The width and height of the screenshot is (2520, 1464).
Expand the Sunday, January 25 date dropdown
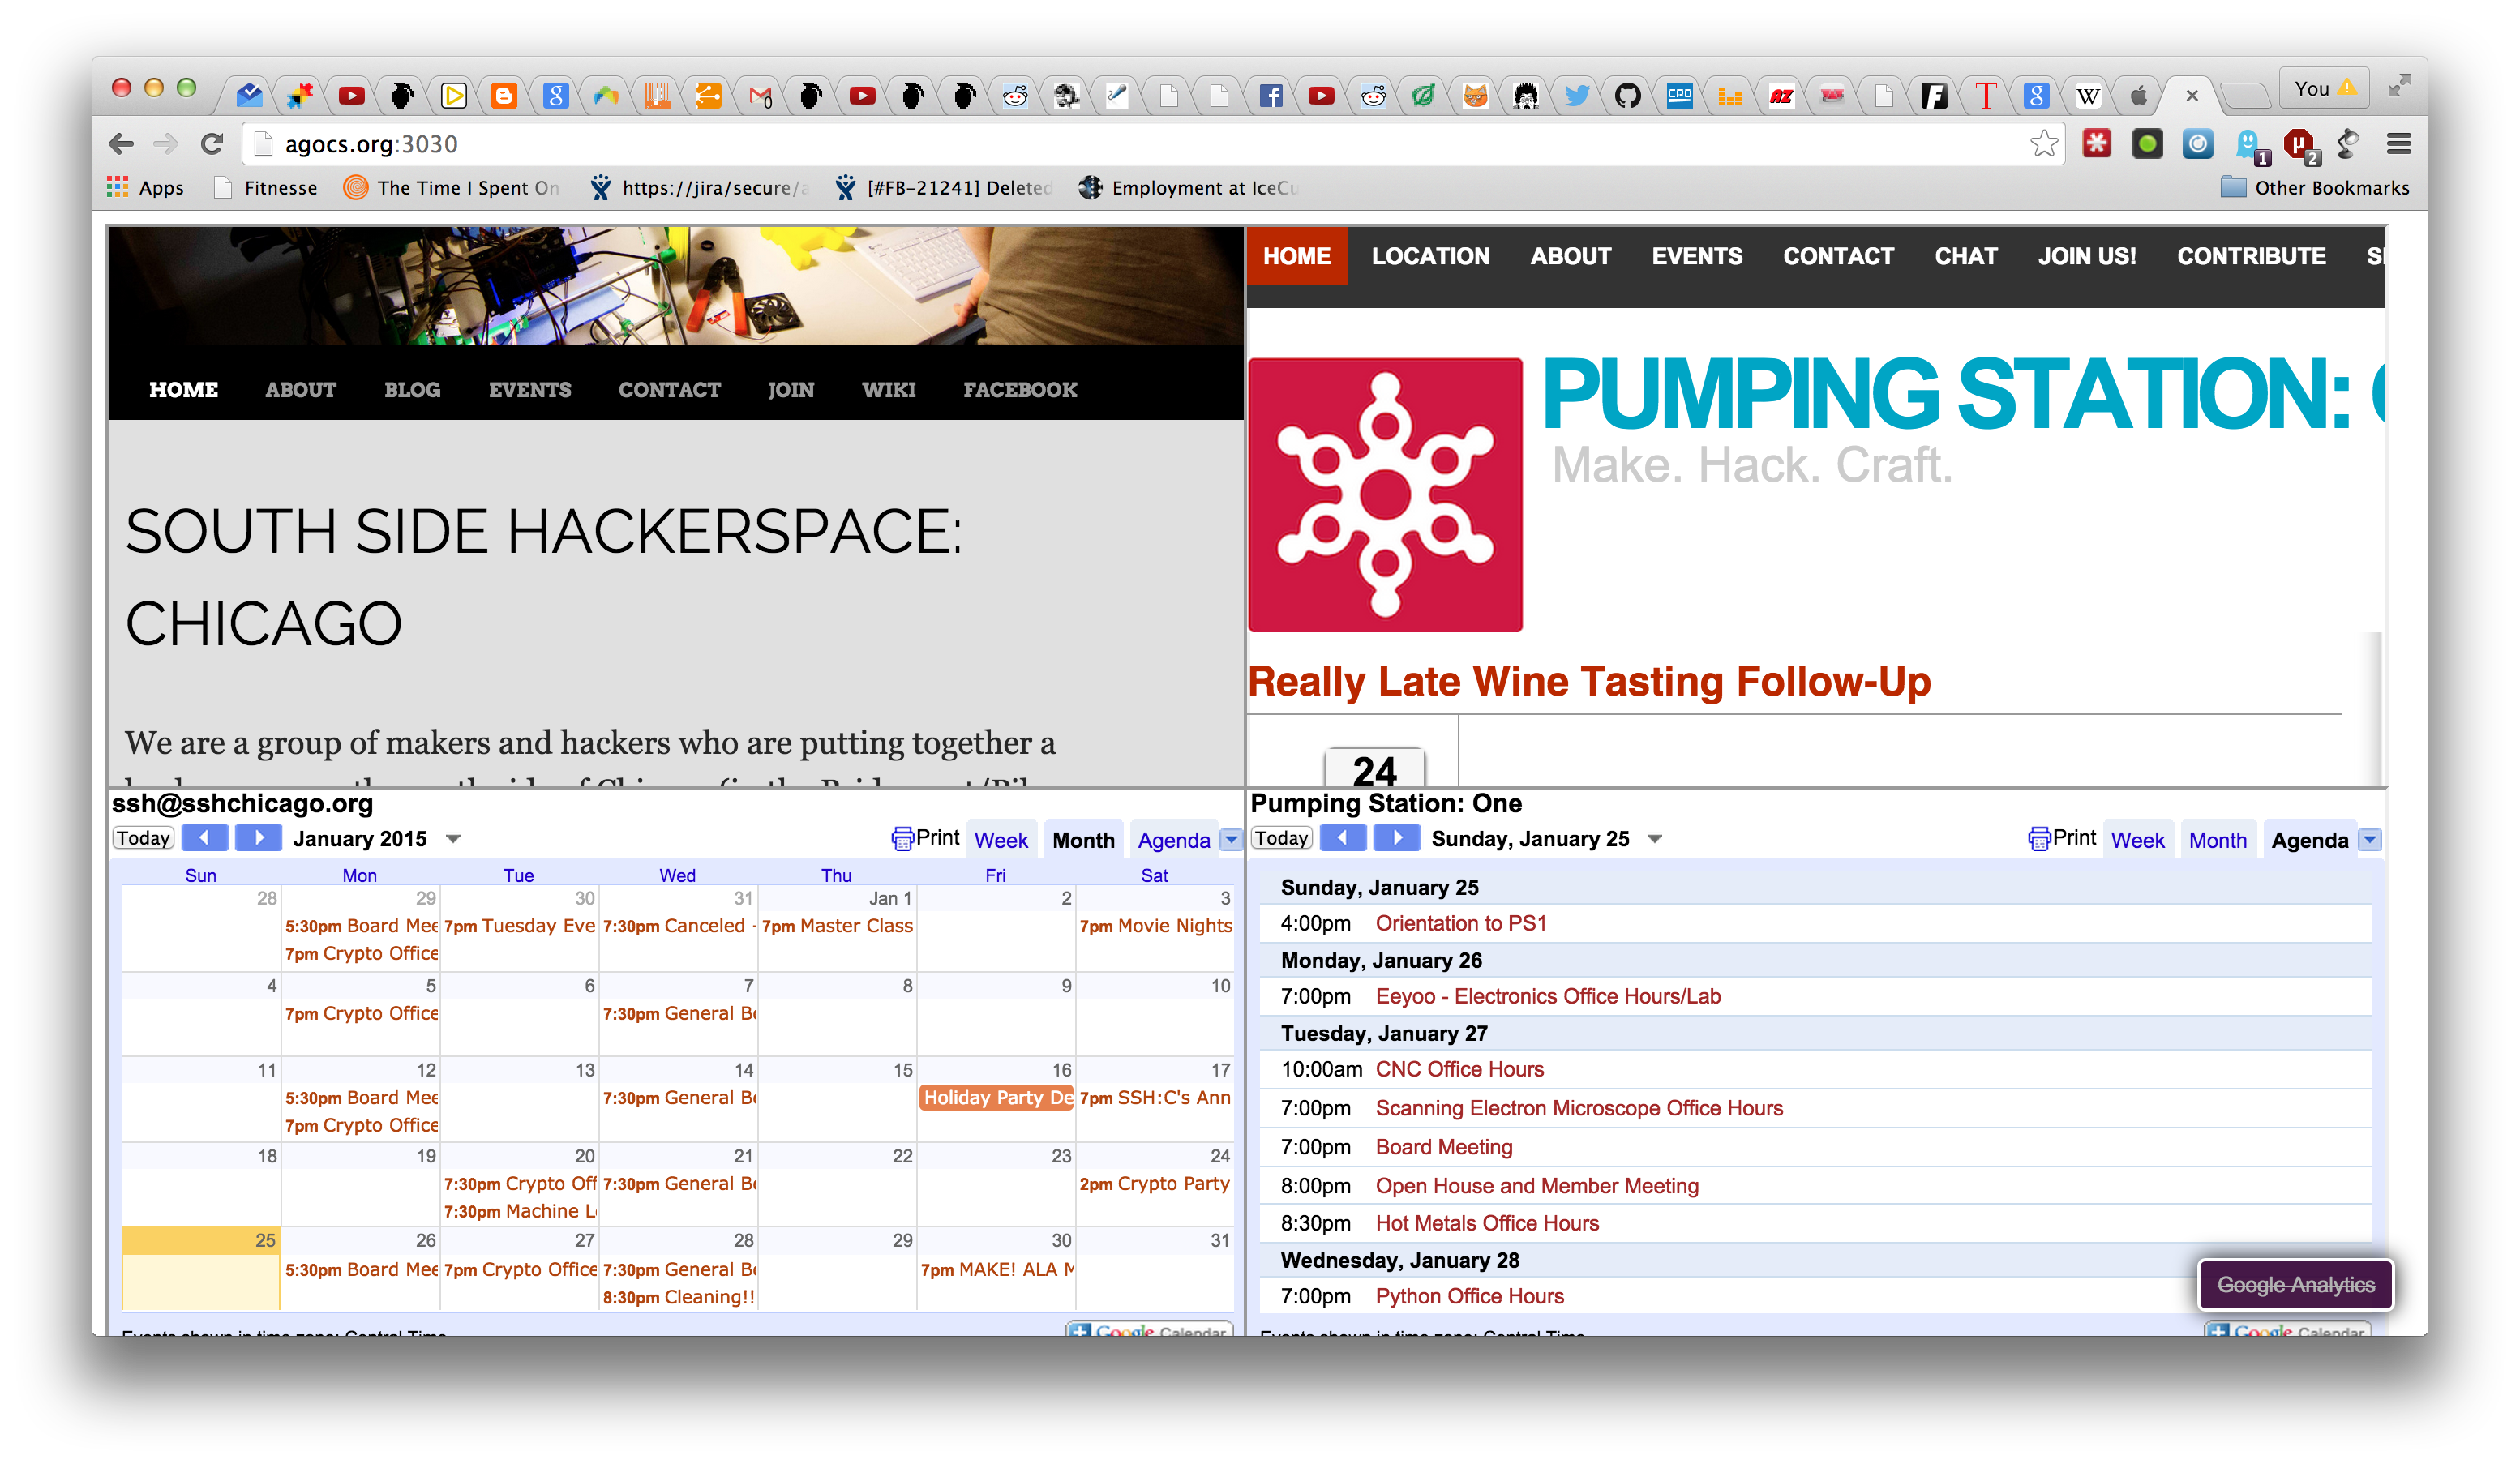tap(1655, 839)
